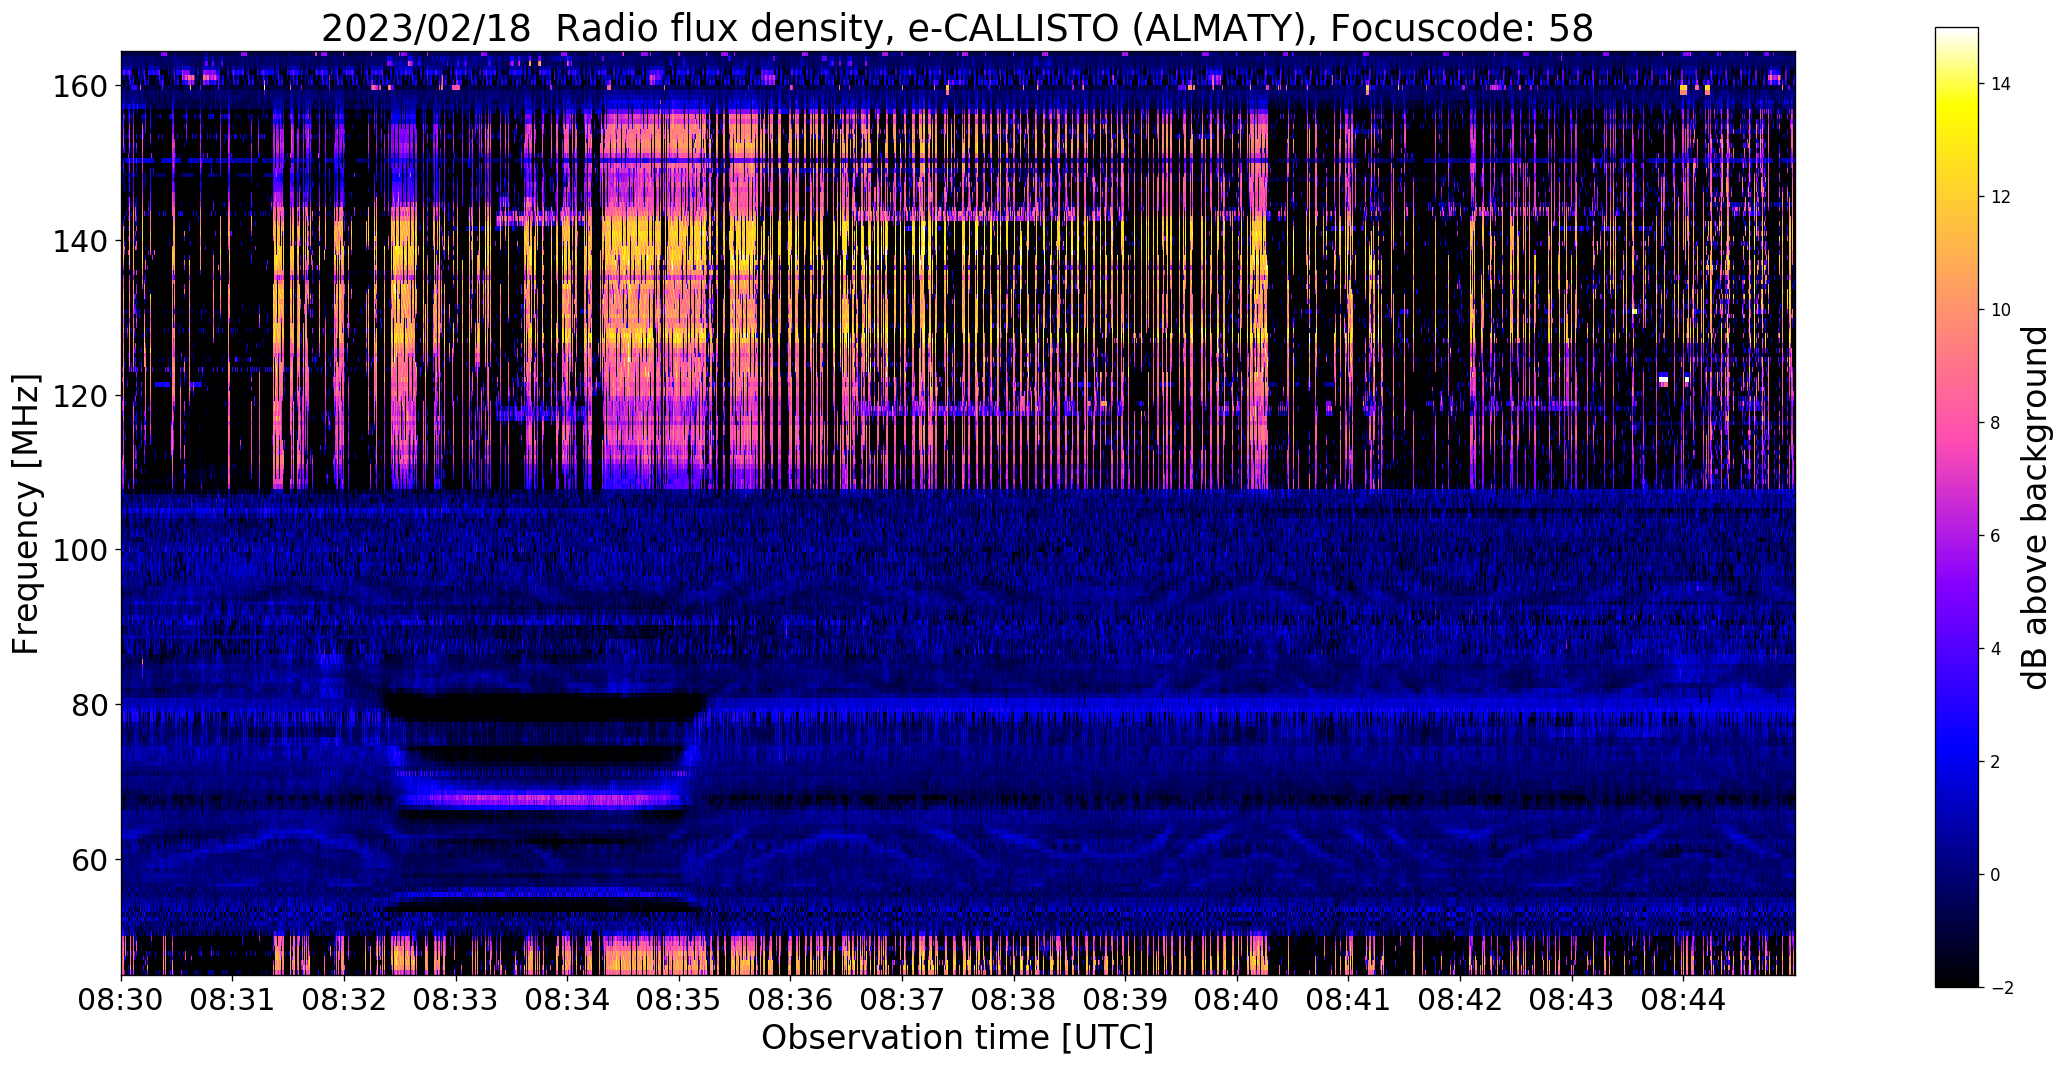
Task: Click the plot title mentioning e-CALLISTO (ALMATY)
Action: pyautogui.click(x=957, y=29)
